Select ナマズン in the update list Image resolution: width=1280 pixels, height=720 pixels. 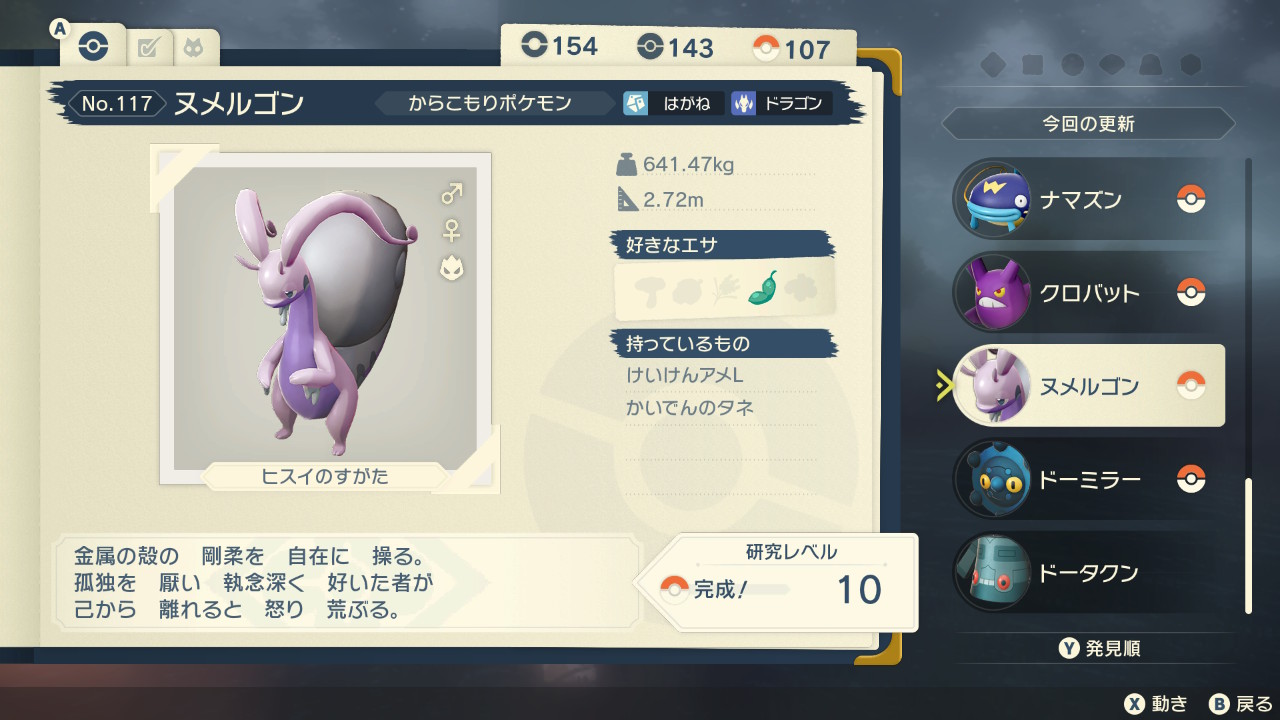(1087, 199)
